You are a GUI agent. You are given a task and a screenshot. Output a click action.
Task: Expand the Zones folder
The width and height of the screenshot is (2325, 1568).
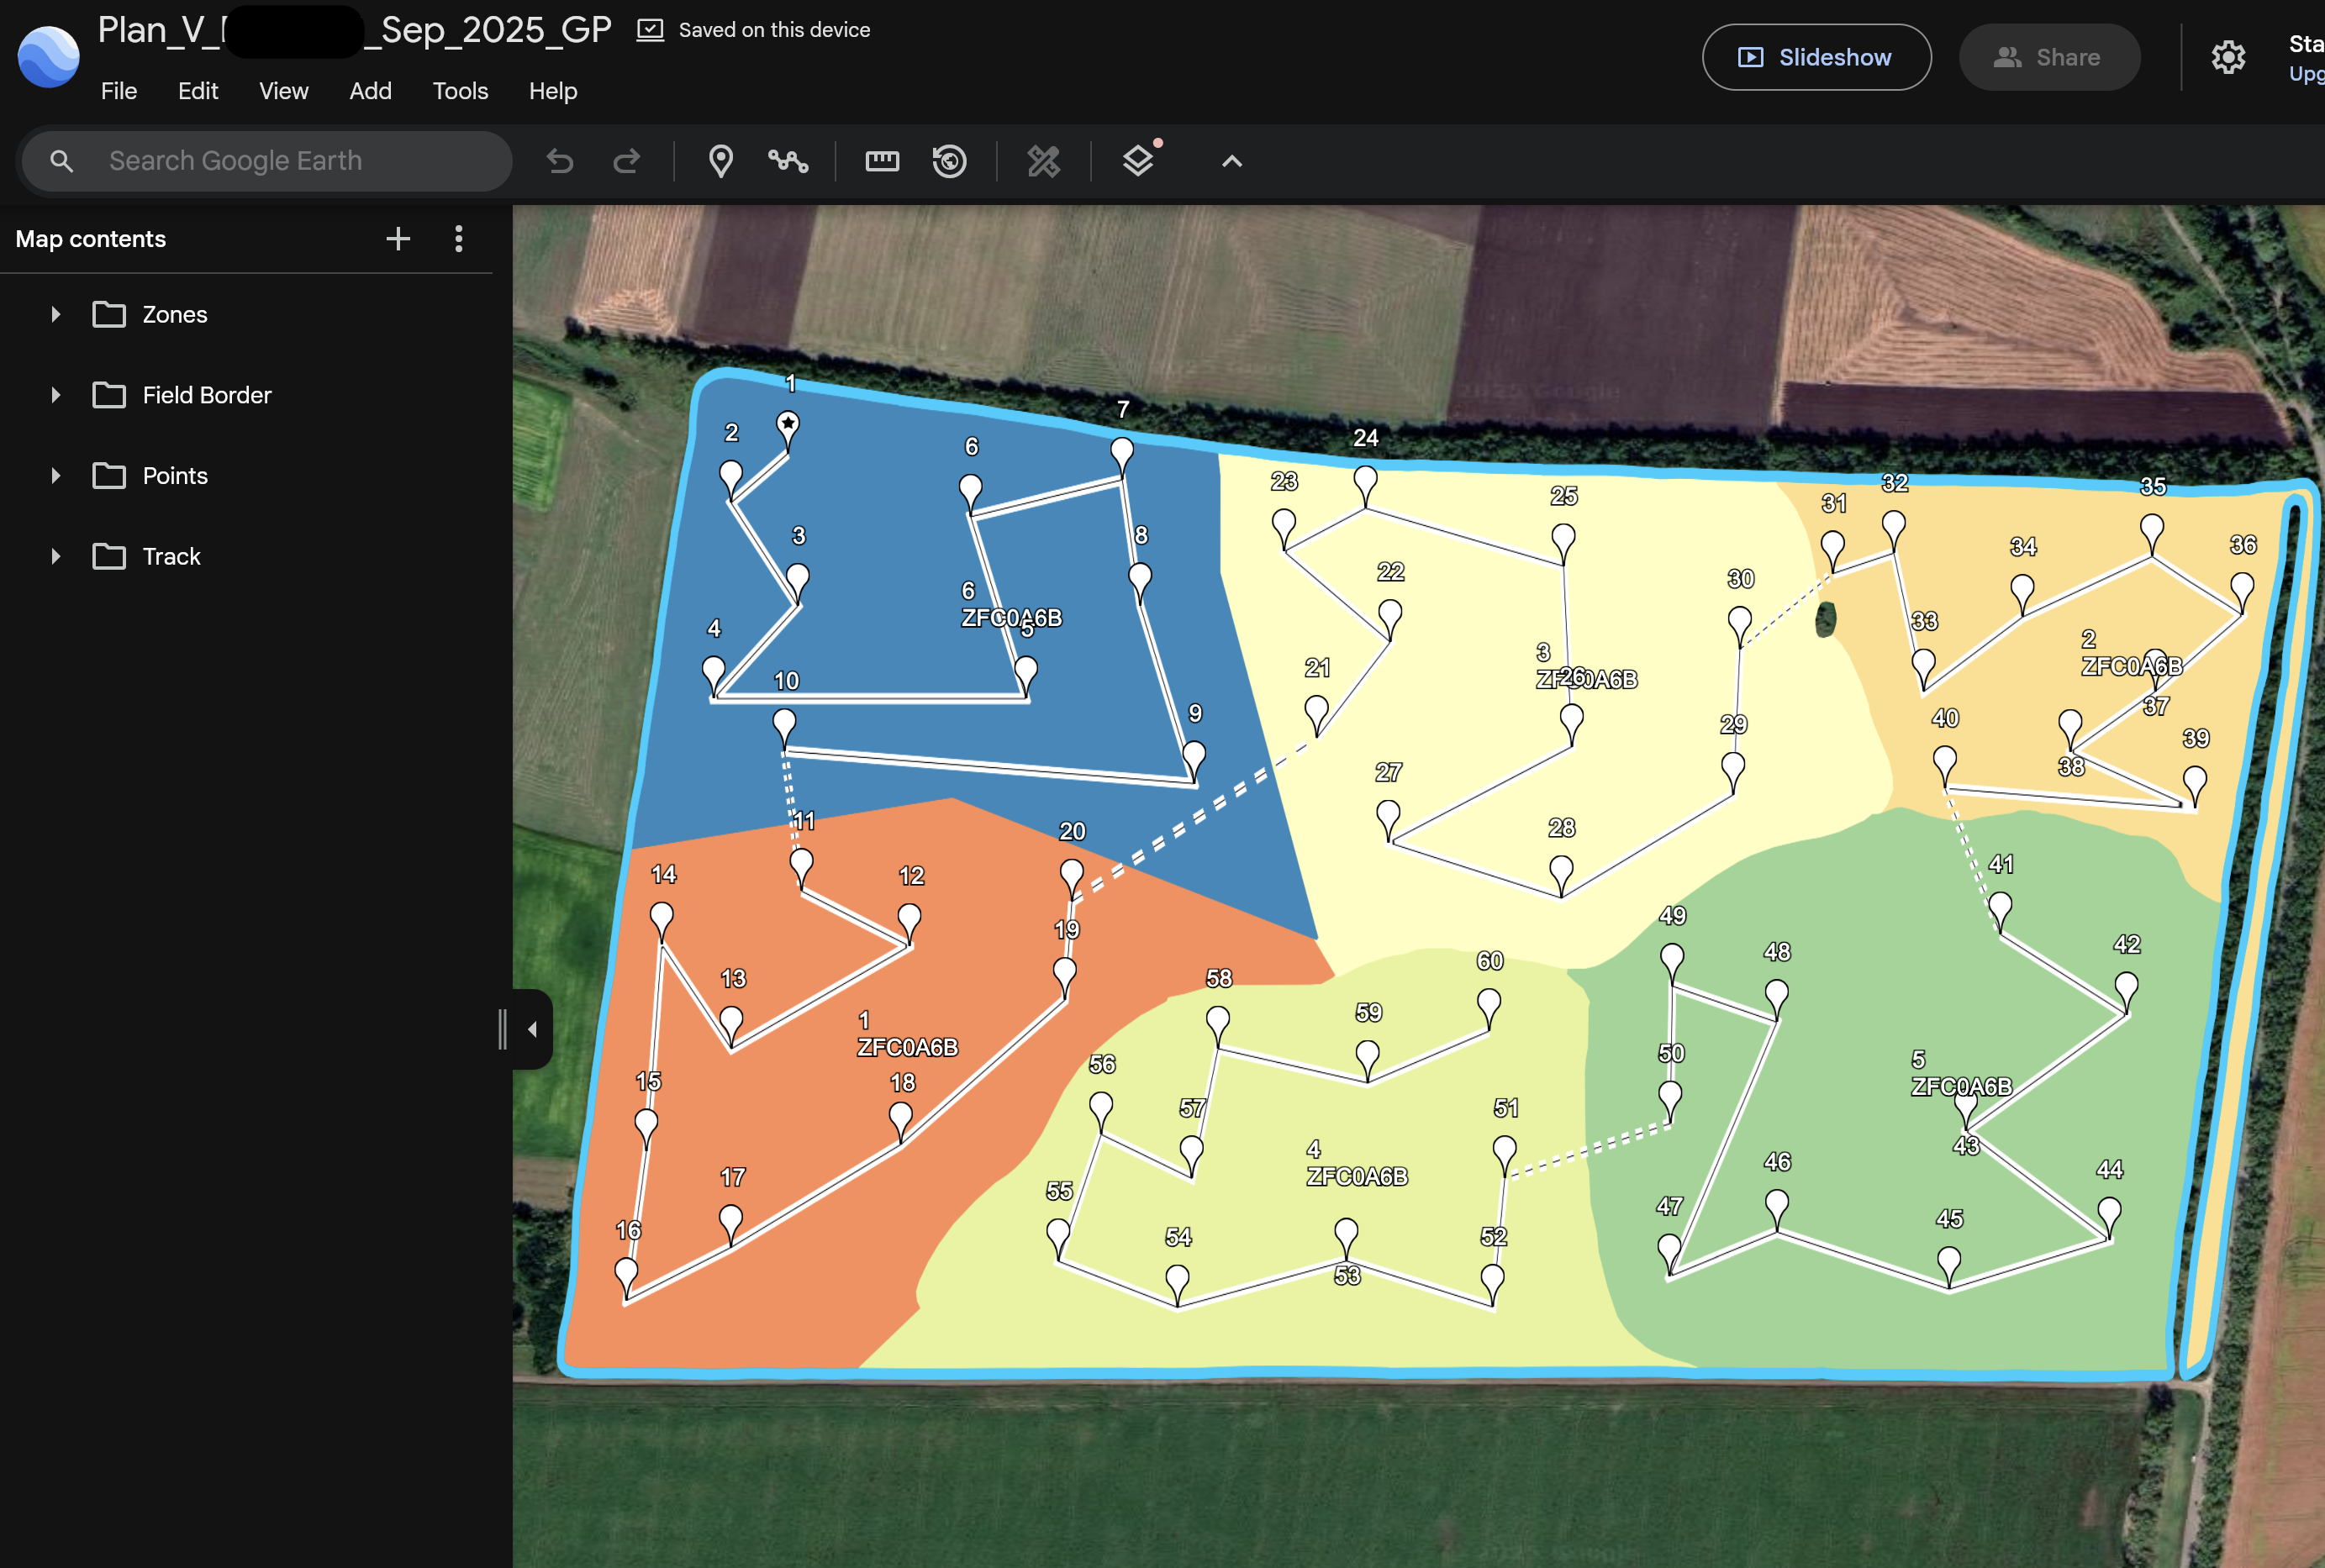coord(55,313)
